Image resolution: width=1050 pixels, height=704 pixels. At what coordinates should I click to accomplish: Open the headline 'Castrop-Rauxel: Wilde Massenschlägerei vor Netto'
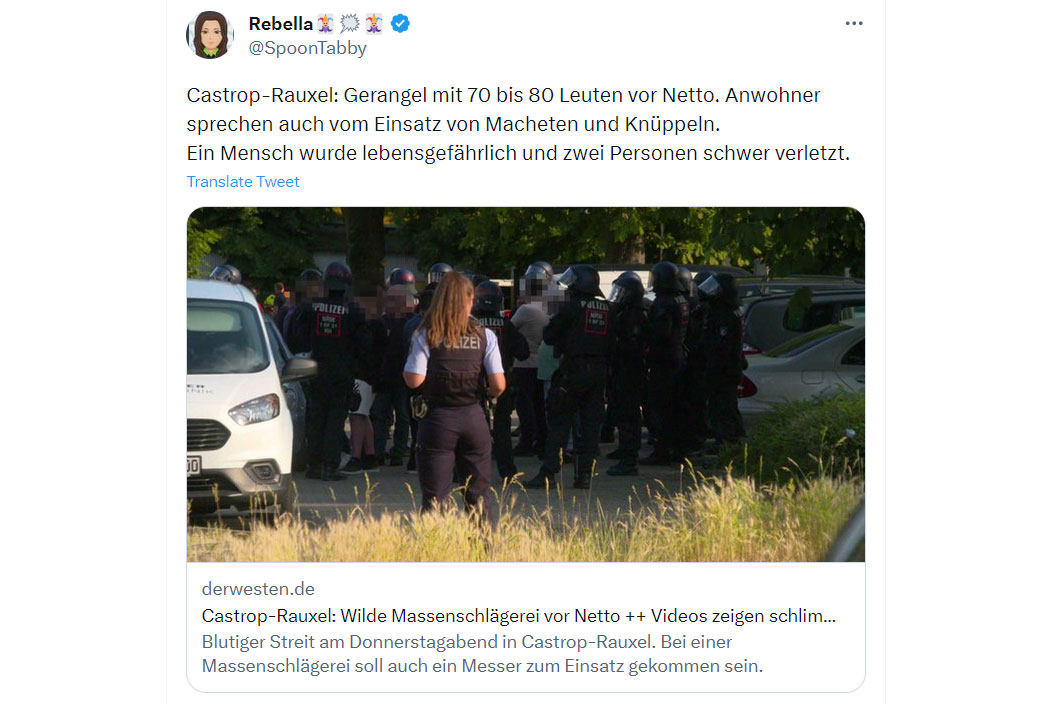(x=518, y=616)
